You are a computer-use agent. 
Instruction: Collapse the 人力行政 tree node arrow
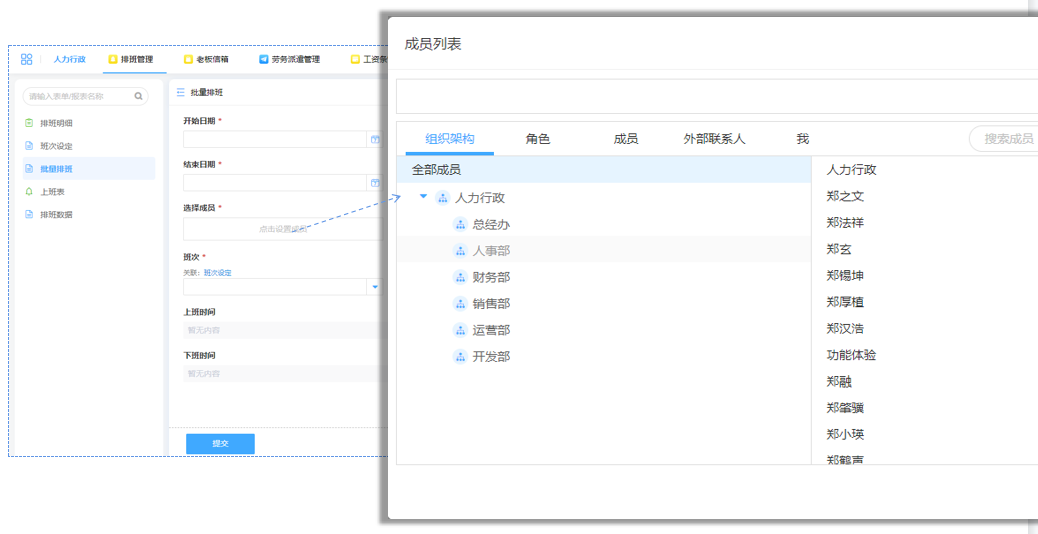[423, 197]
